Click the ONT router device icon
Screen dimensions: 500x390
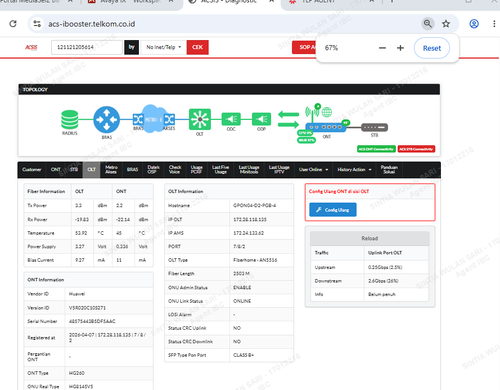[x=326, y=127]
